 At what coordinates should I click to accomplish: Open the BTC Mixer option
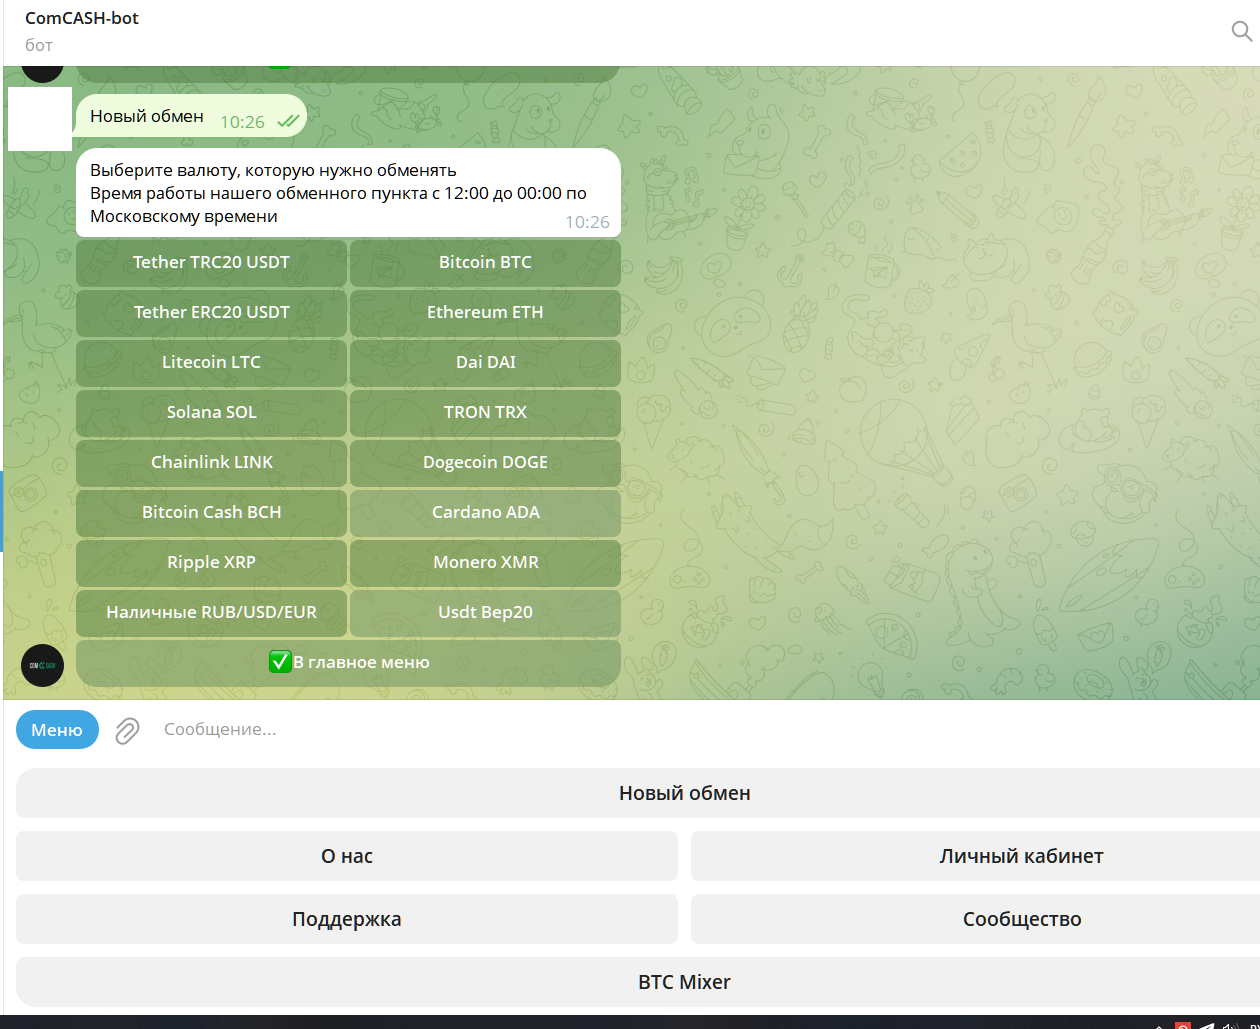(684, 983)
